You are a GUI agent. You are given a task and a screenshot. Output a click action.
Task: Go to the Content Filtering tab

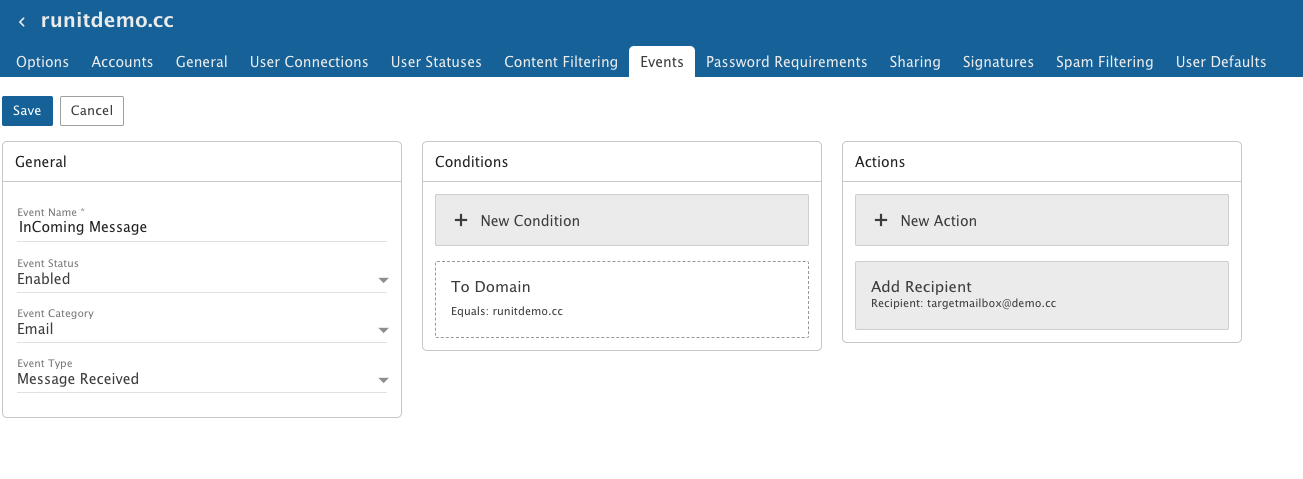tap(560, 62)
